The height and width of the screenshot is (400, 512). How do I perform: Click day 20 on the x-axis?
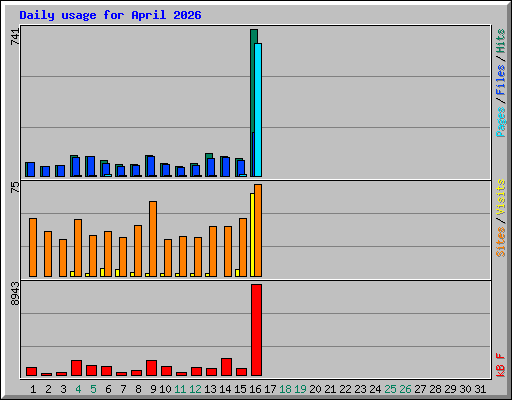315,389
